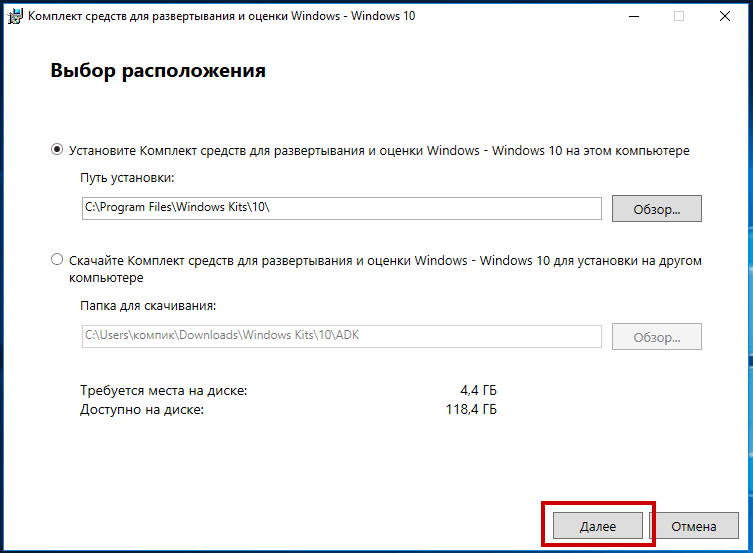Click the install path field C:\Program Files\Windows Kits\10\
753x553 pixels.
click(x=341, y=208)
